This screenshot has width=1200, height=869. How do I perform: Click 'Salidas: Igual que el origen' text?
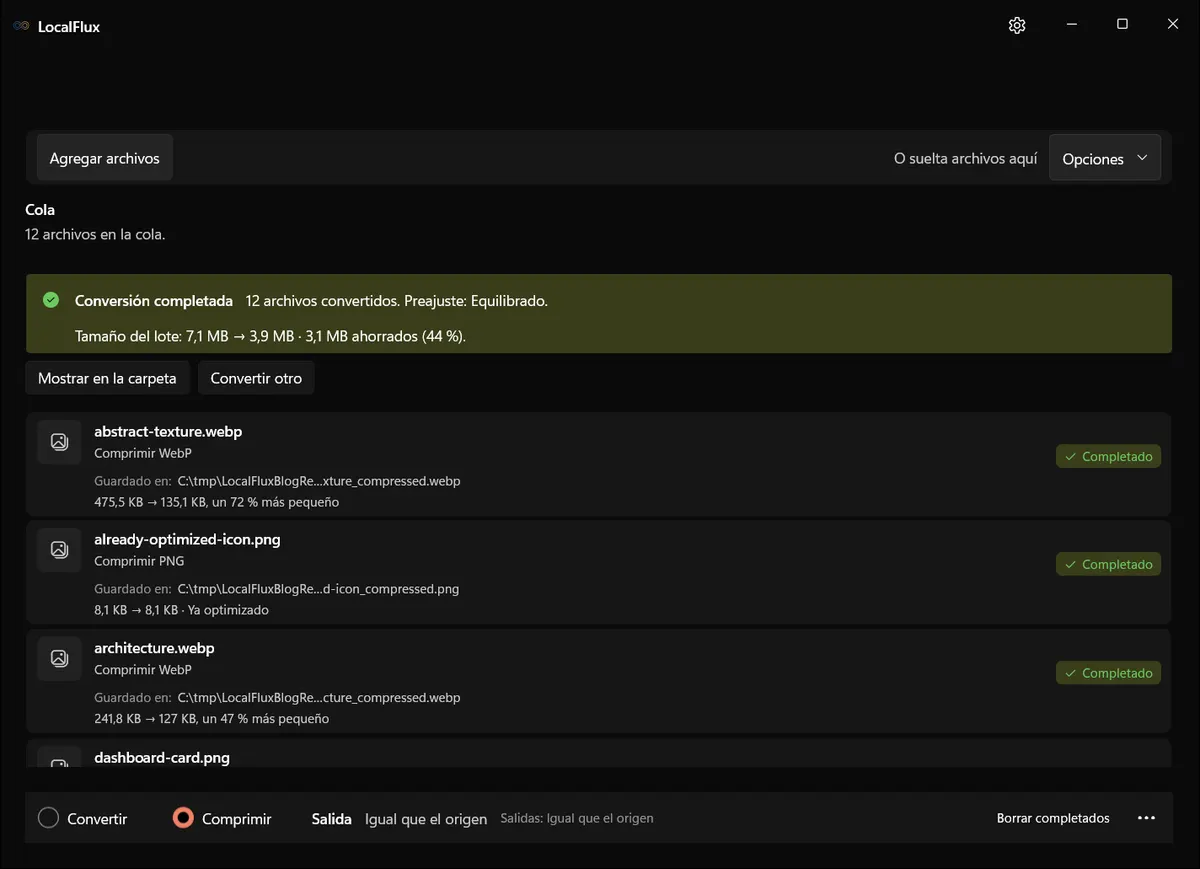coord(577,818)
